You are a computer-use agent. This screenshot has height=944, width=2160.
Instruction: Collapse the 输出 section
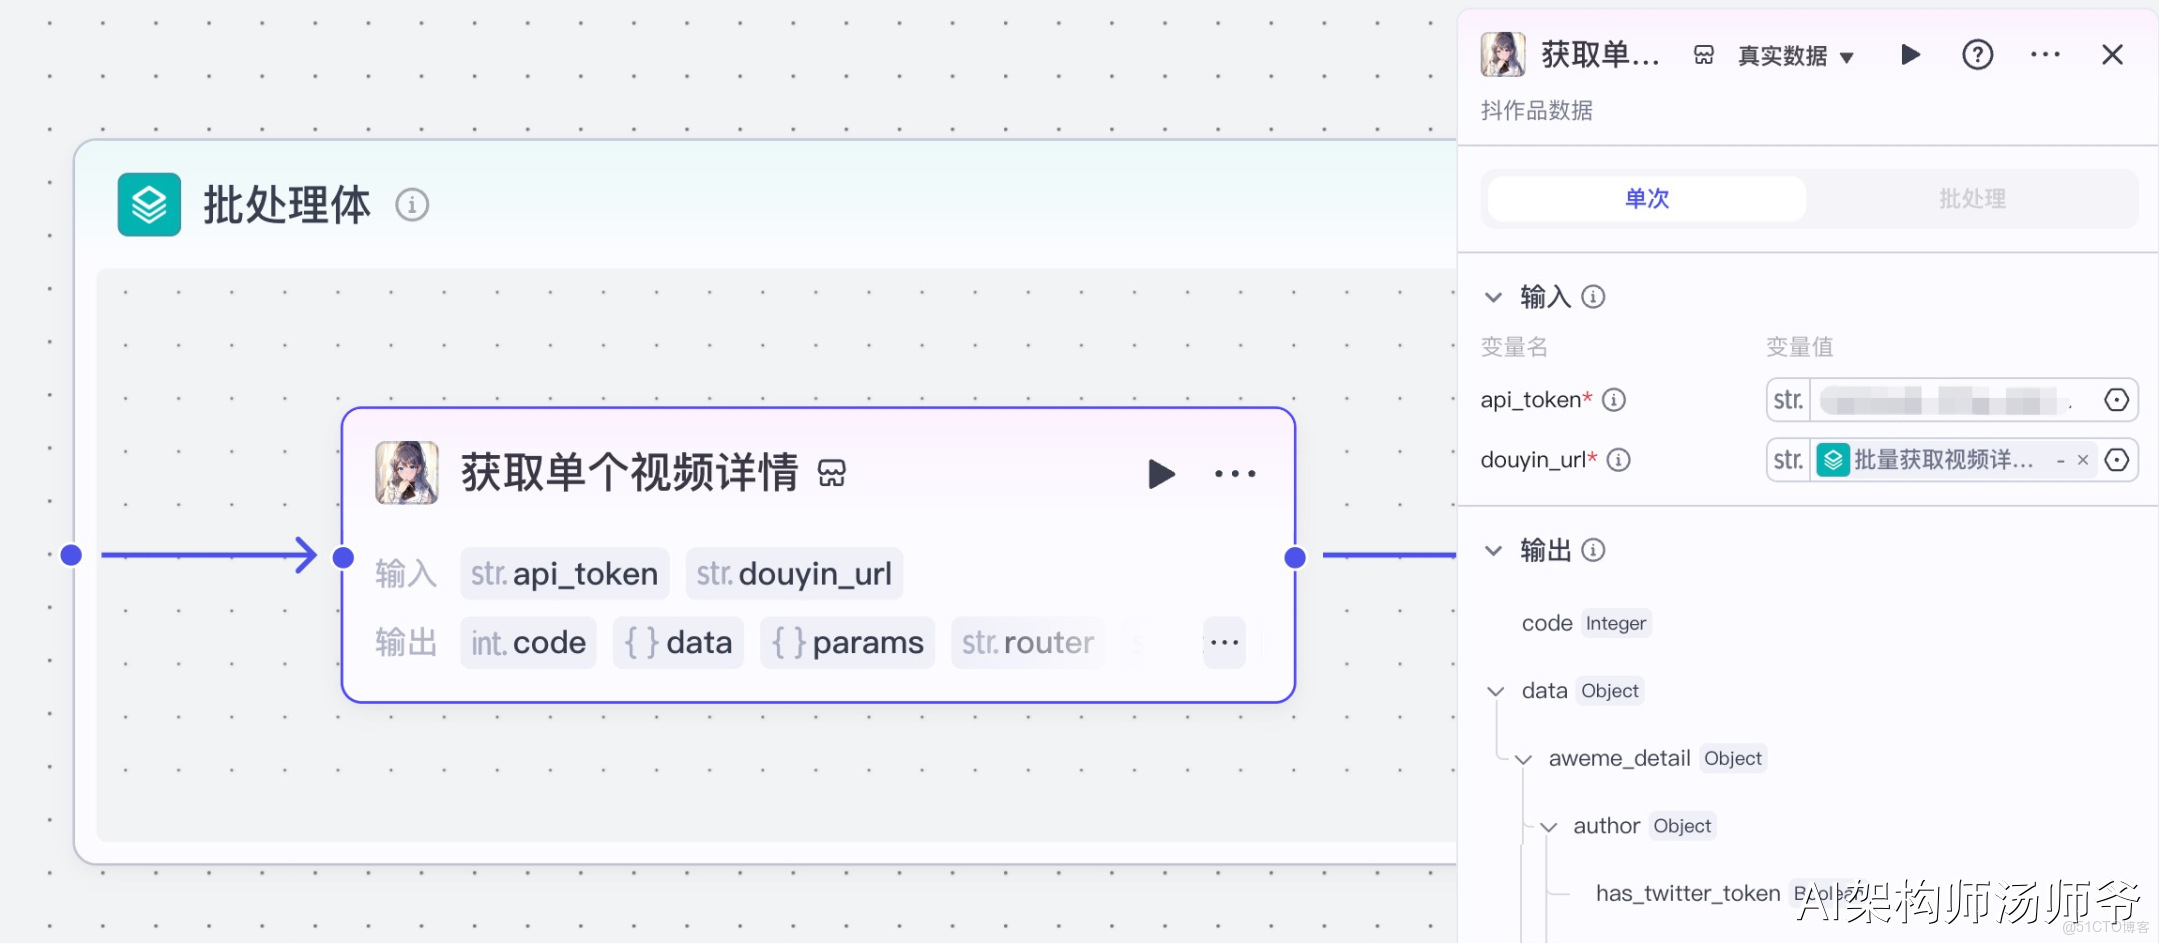[1493, 551]
